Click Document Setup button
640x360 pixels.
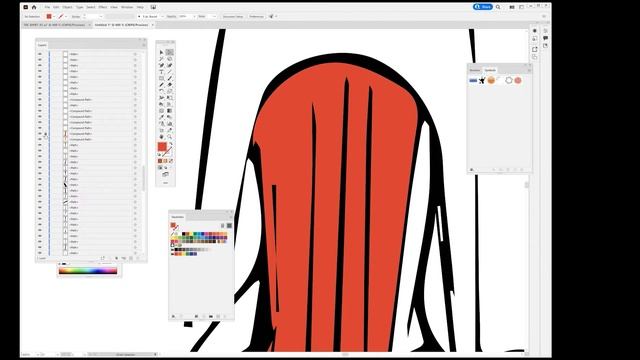point(233,16)
